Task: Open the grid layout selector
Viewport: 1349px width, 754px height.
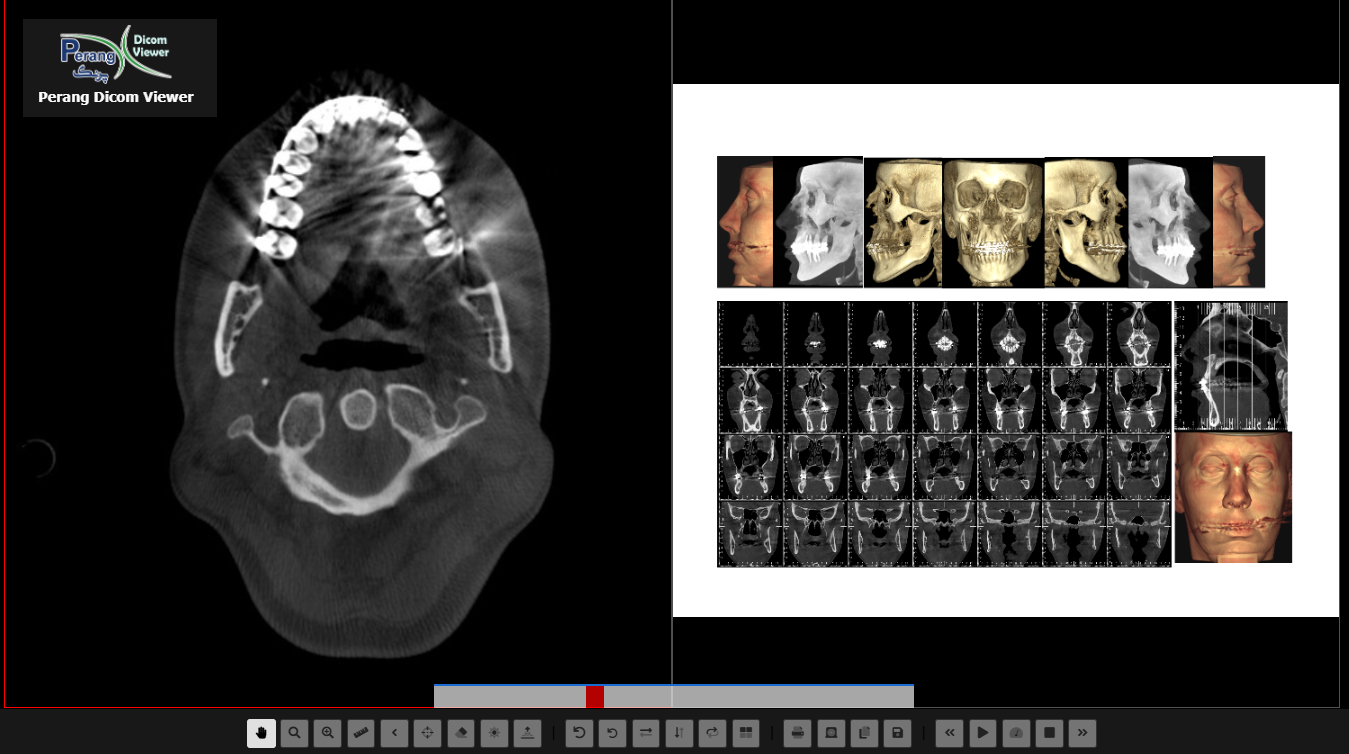Action: 745,733
